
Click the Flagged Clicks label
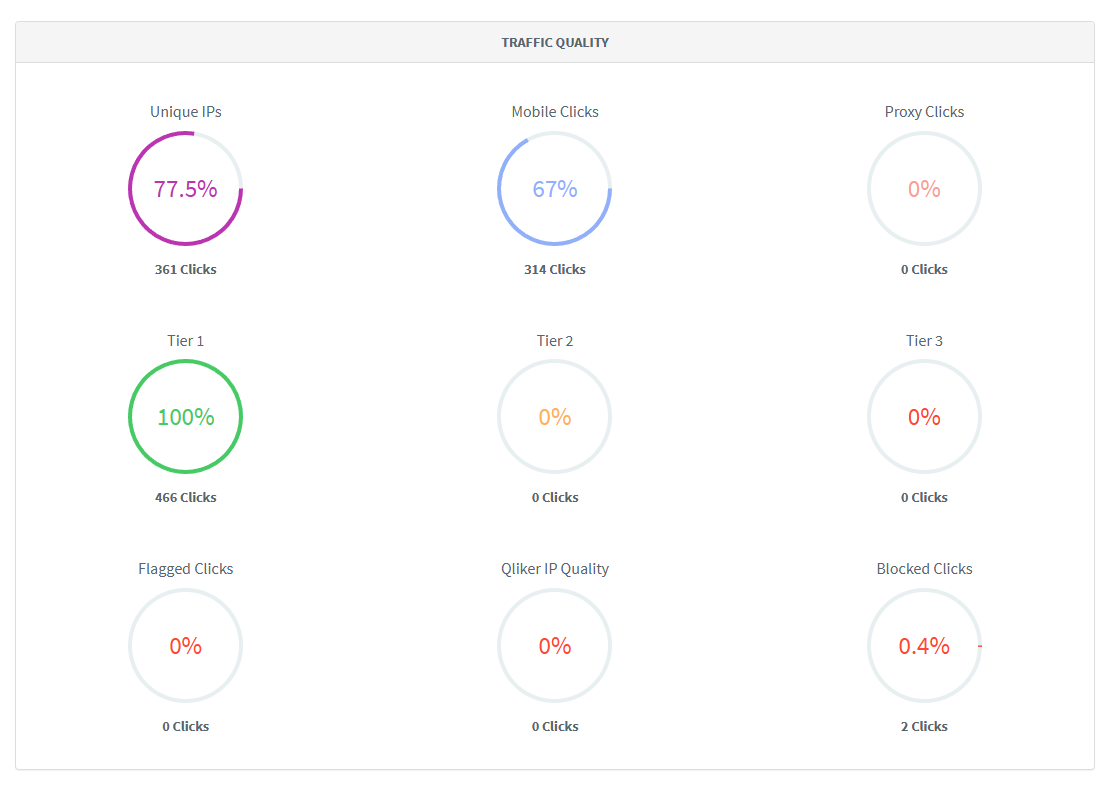click(x=186, y=569)
